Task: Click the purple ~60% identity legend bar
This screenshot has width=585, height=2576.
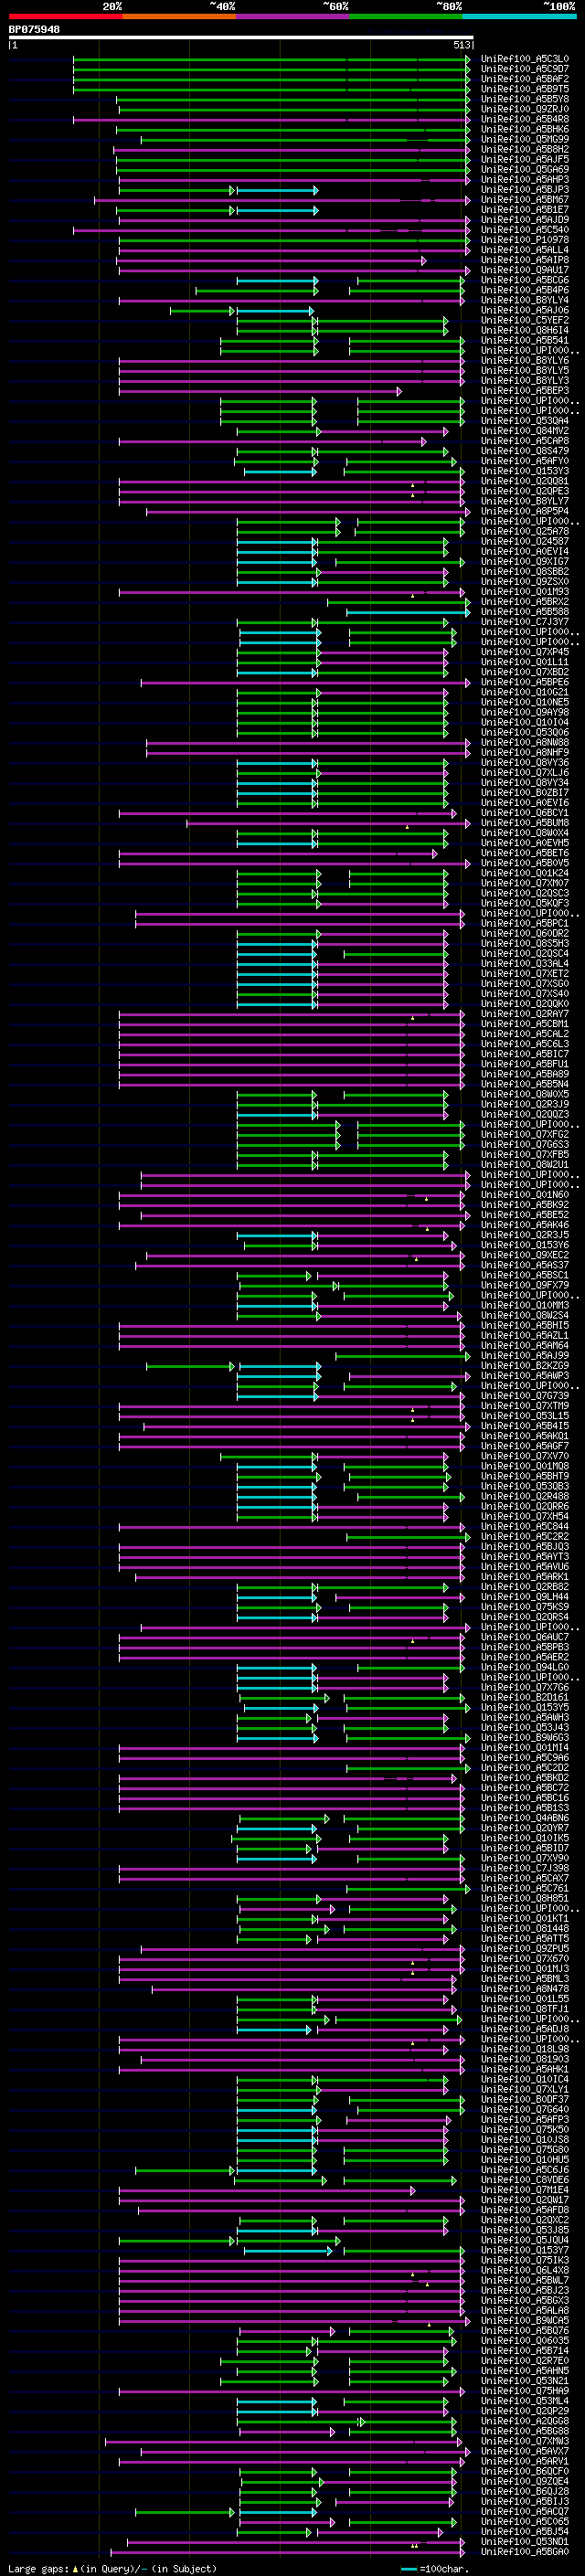Action: click(292, 16)
